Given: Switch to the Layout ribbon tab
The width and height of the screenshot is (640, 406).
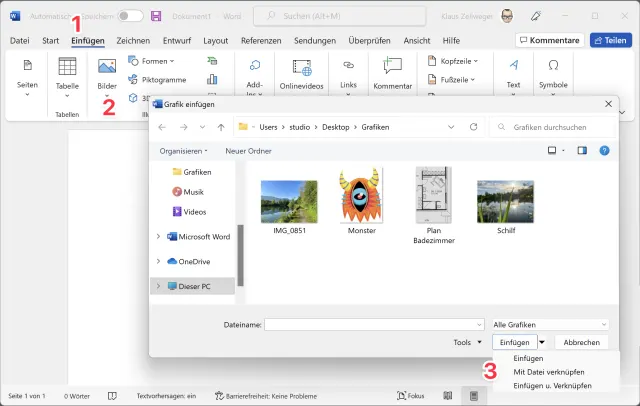Looking at the screenshot, I should click(215, 40).
